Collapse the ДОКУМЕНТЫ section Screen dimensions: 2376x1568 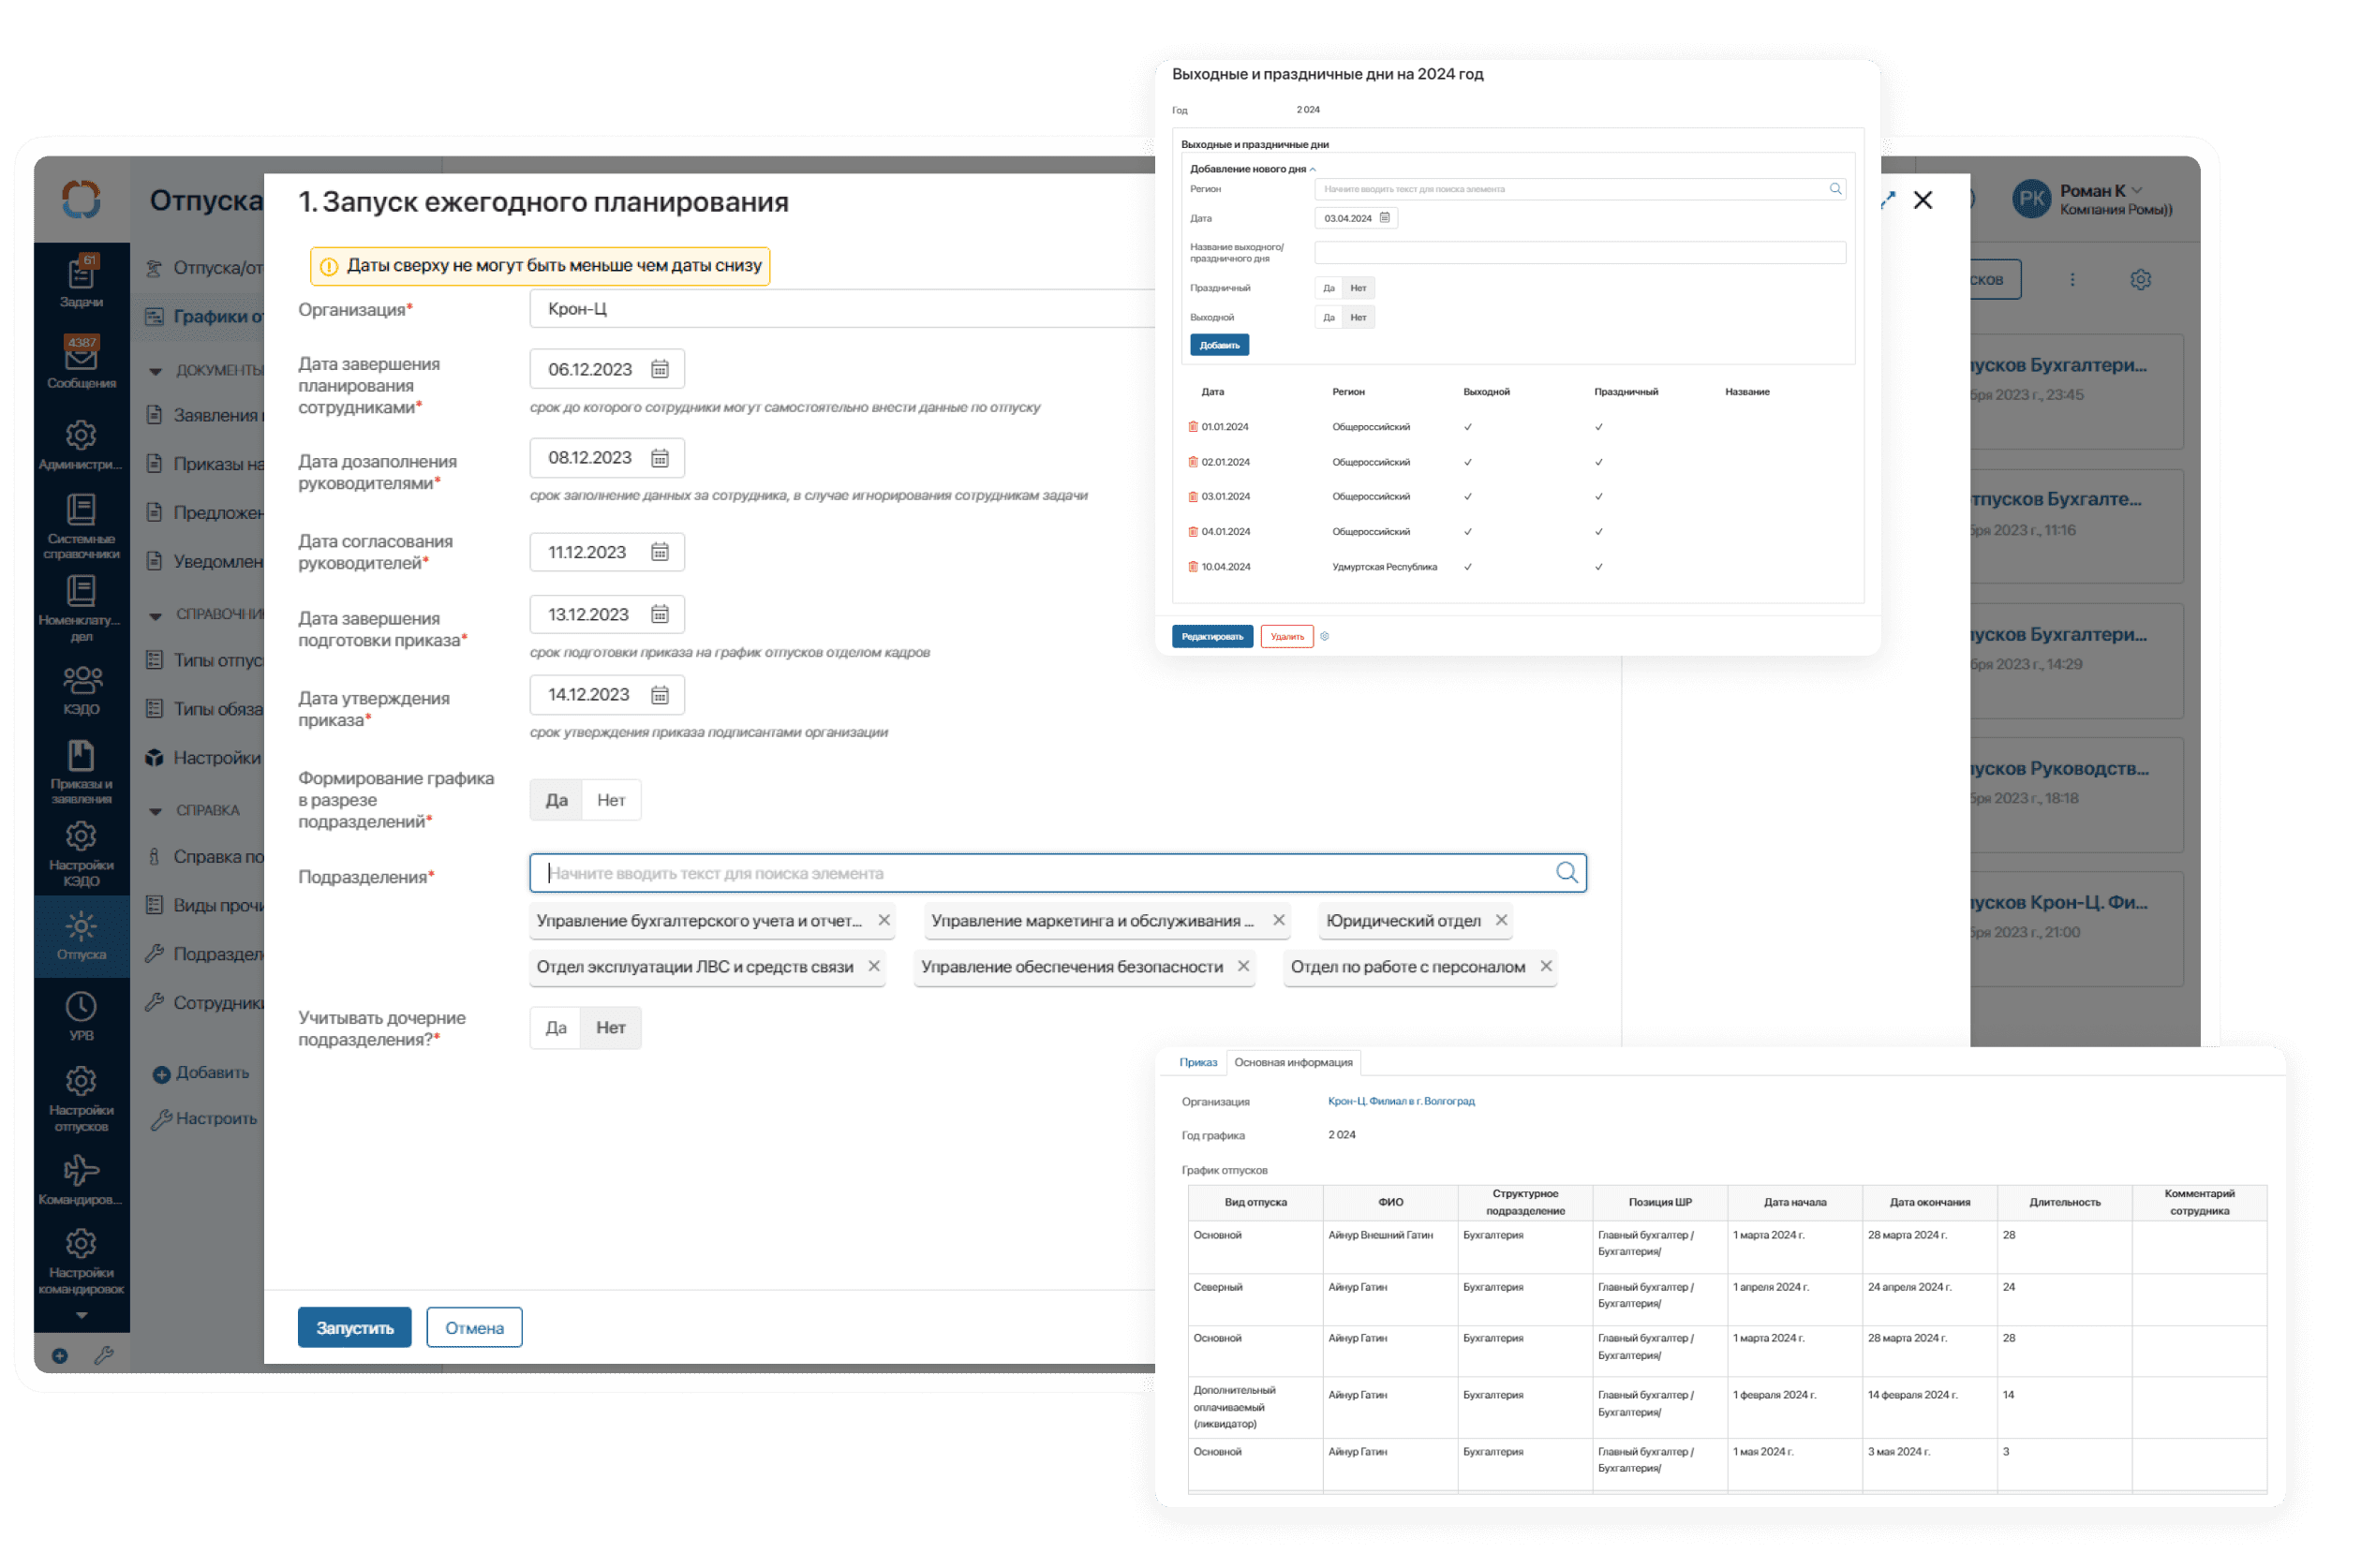(155, 371)
